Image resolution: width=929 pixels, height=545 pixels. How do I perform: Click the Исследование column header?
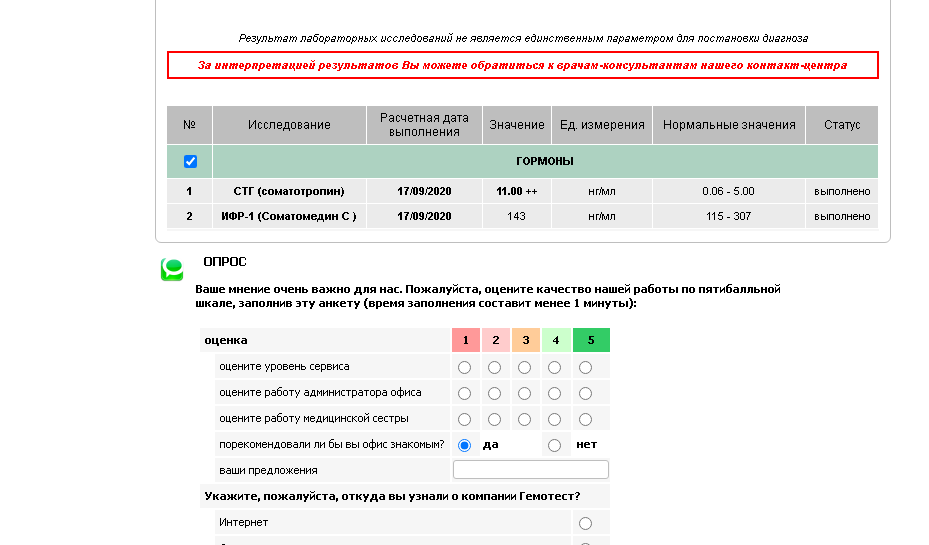coord(289,125)
